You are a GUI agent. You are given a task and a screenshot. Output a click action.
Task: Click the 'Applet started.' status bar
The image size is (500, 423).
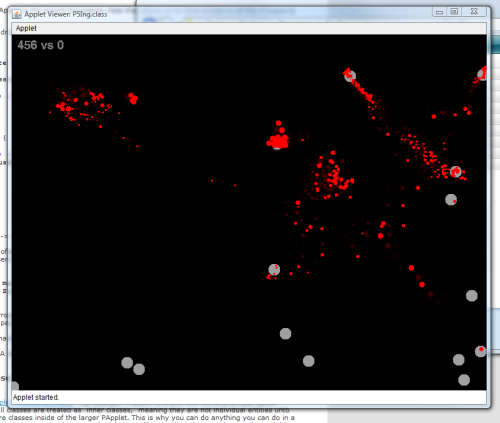249,397
